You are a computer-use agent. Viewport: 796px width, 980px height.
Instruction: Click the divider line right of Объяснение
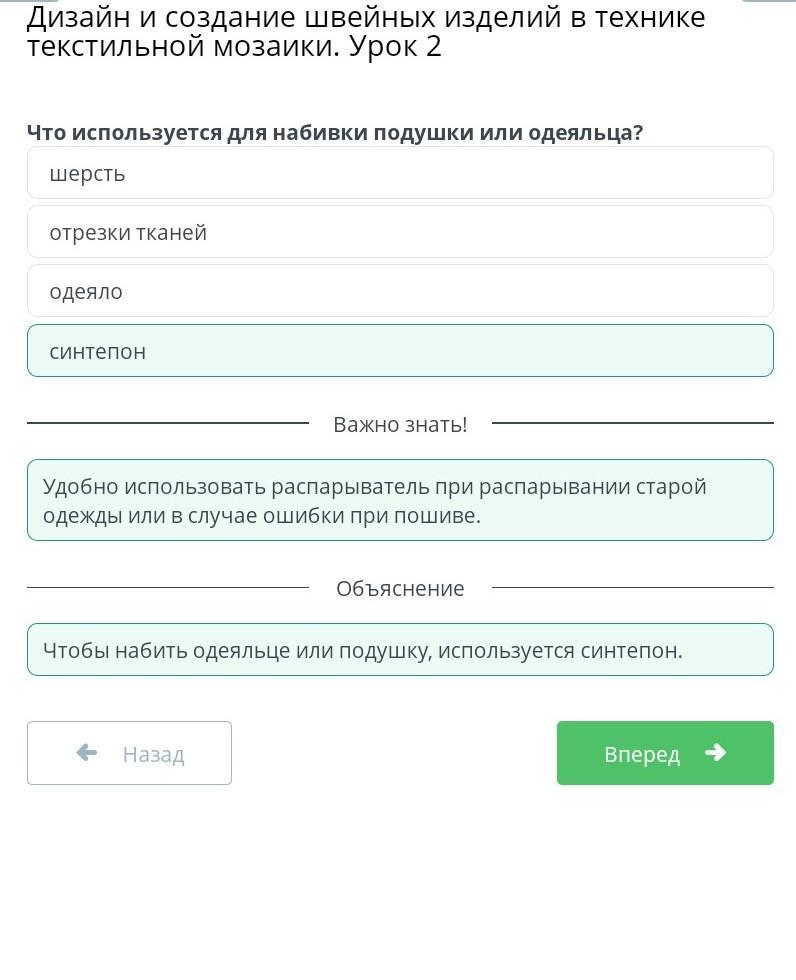(633, 588)
